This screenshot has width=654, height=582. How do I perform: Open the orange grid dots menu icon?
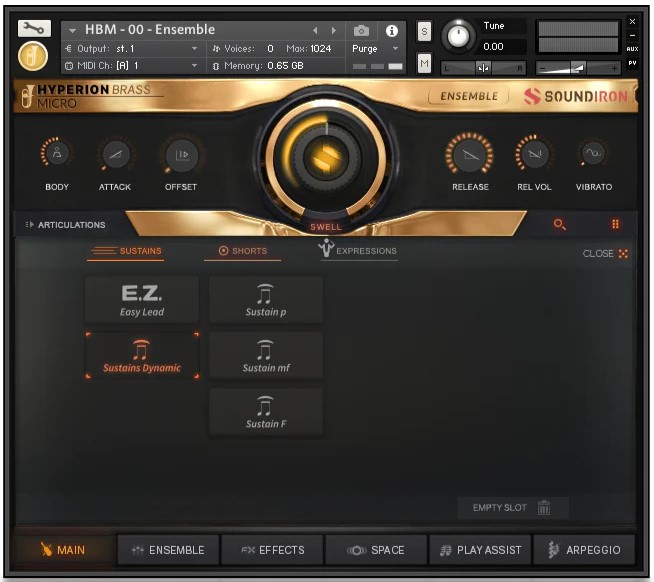pyautogui.click(x=615, y=224)
